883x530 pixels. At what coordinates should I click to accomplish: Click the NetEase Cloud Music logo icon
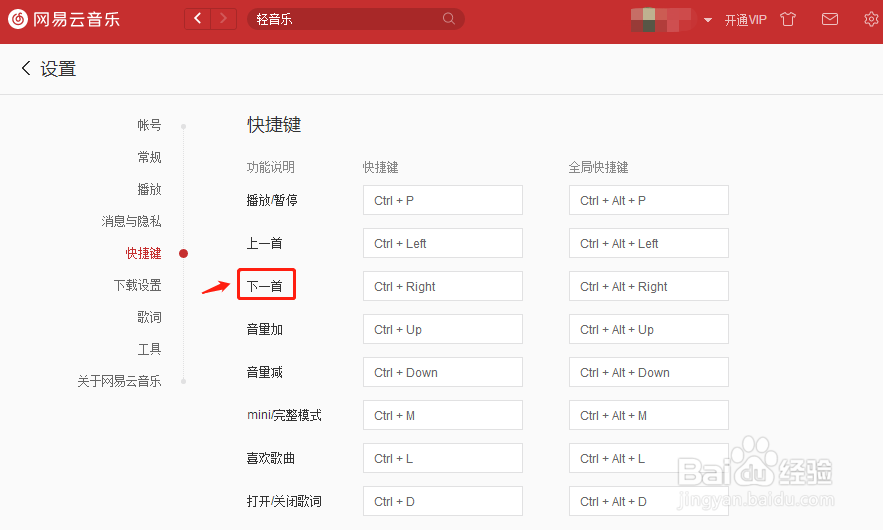point(18,19)
